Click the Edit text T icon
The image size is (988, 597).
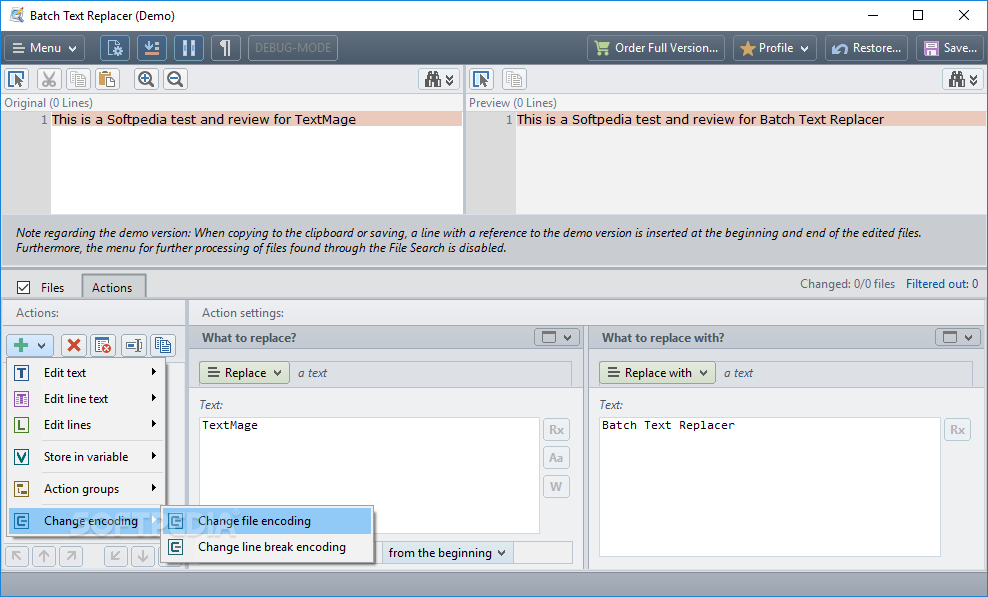[x=21, y=373]
